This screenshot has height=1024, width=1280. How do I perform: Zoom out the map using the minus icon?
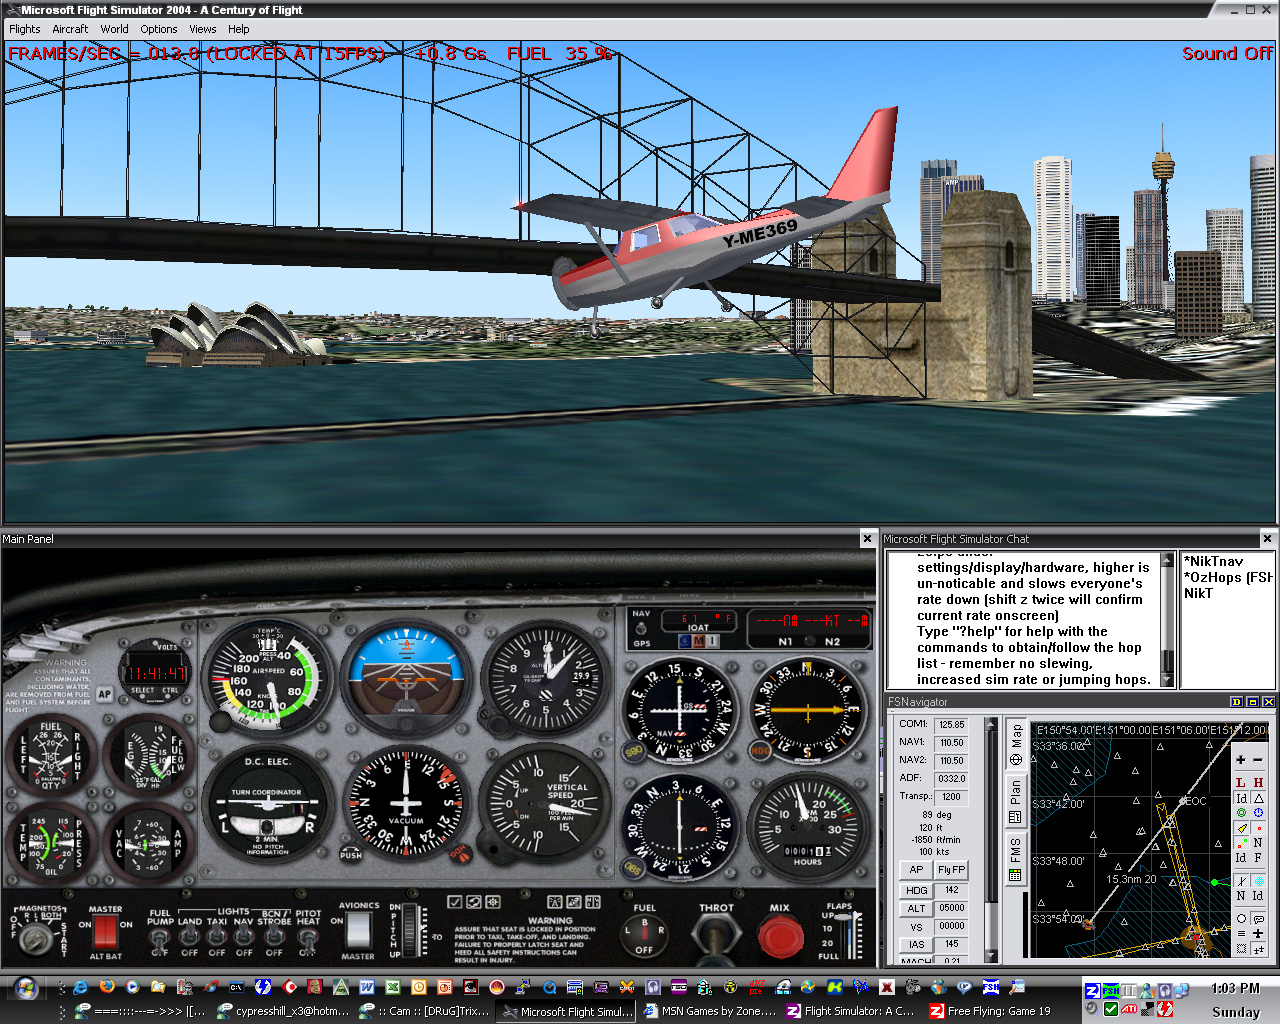click(x=1258, y=760)
